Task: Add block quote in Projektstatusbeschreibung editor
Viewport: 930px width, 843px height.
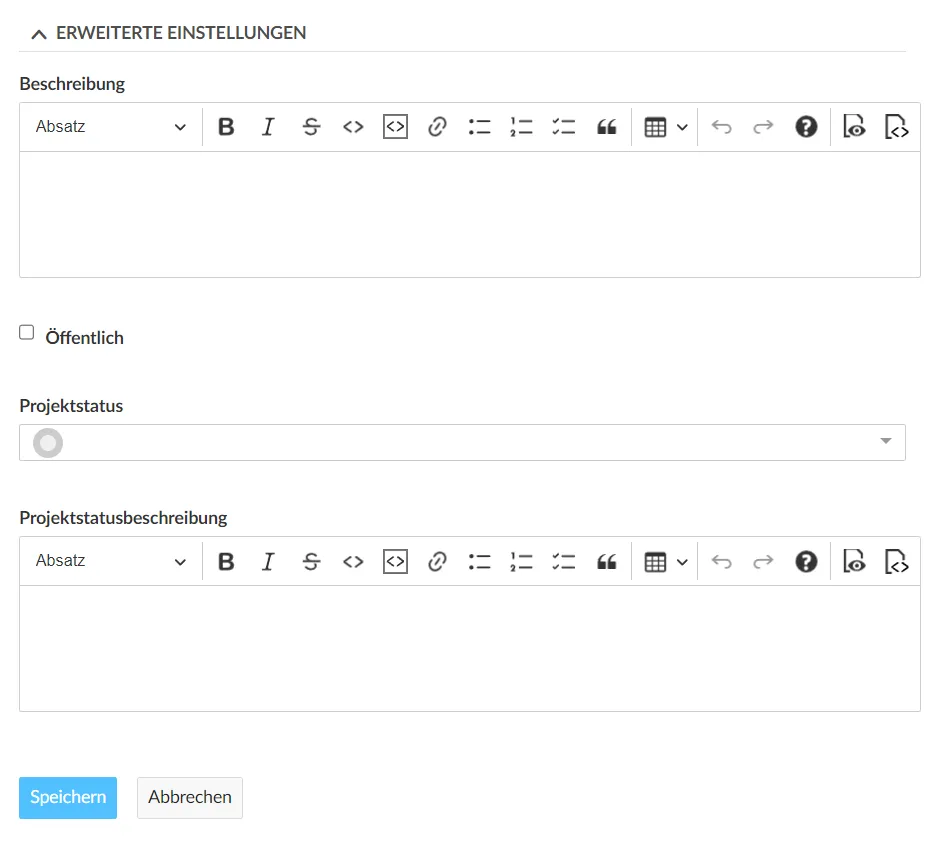Action: (x=606, y=561)
